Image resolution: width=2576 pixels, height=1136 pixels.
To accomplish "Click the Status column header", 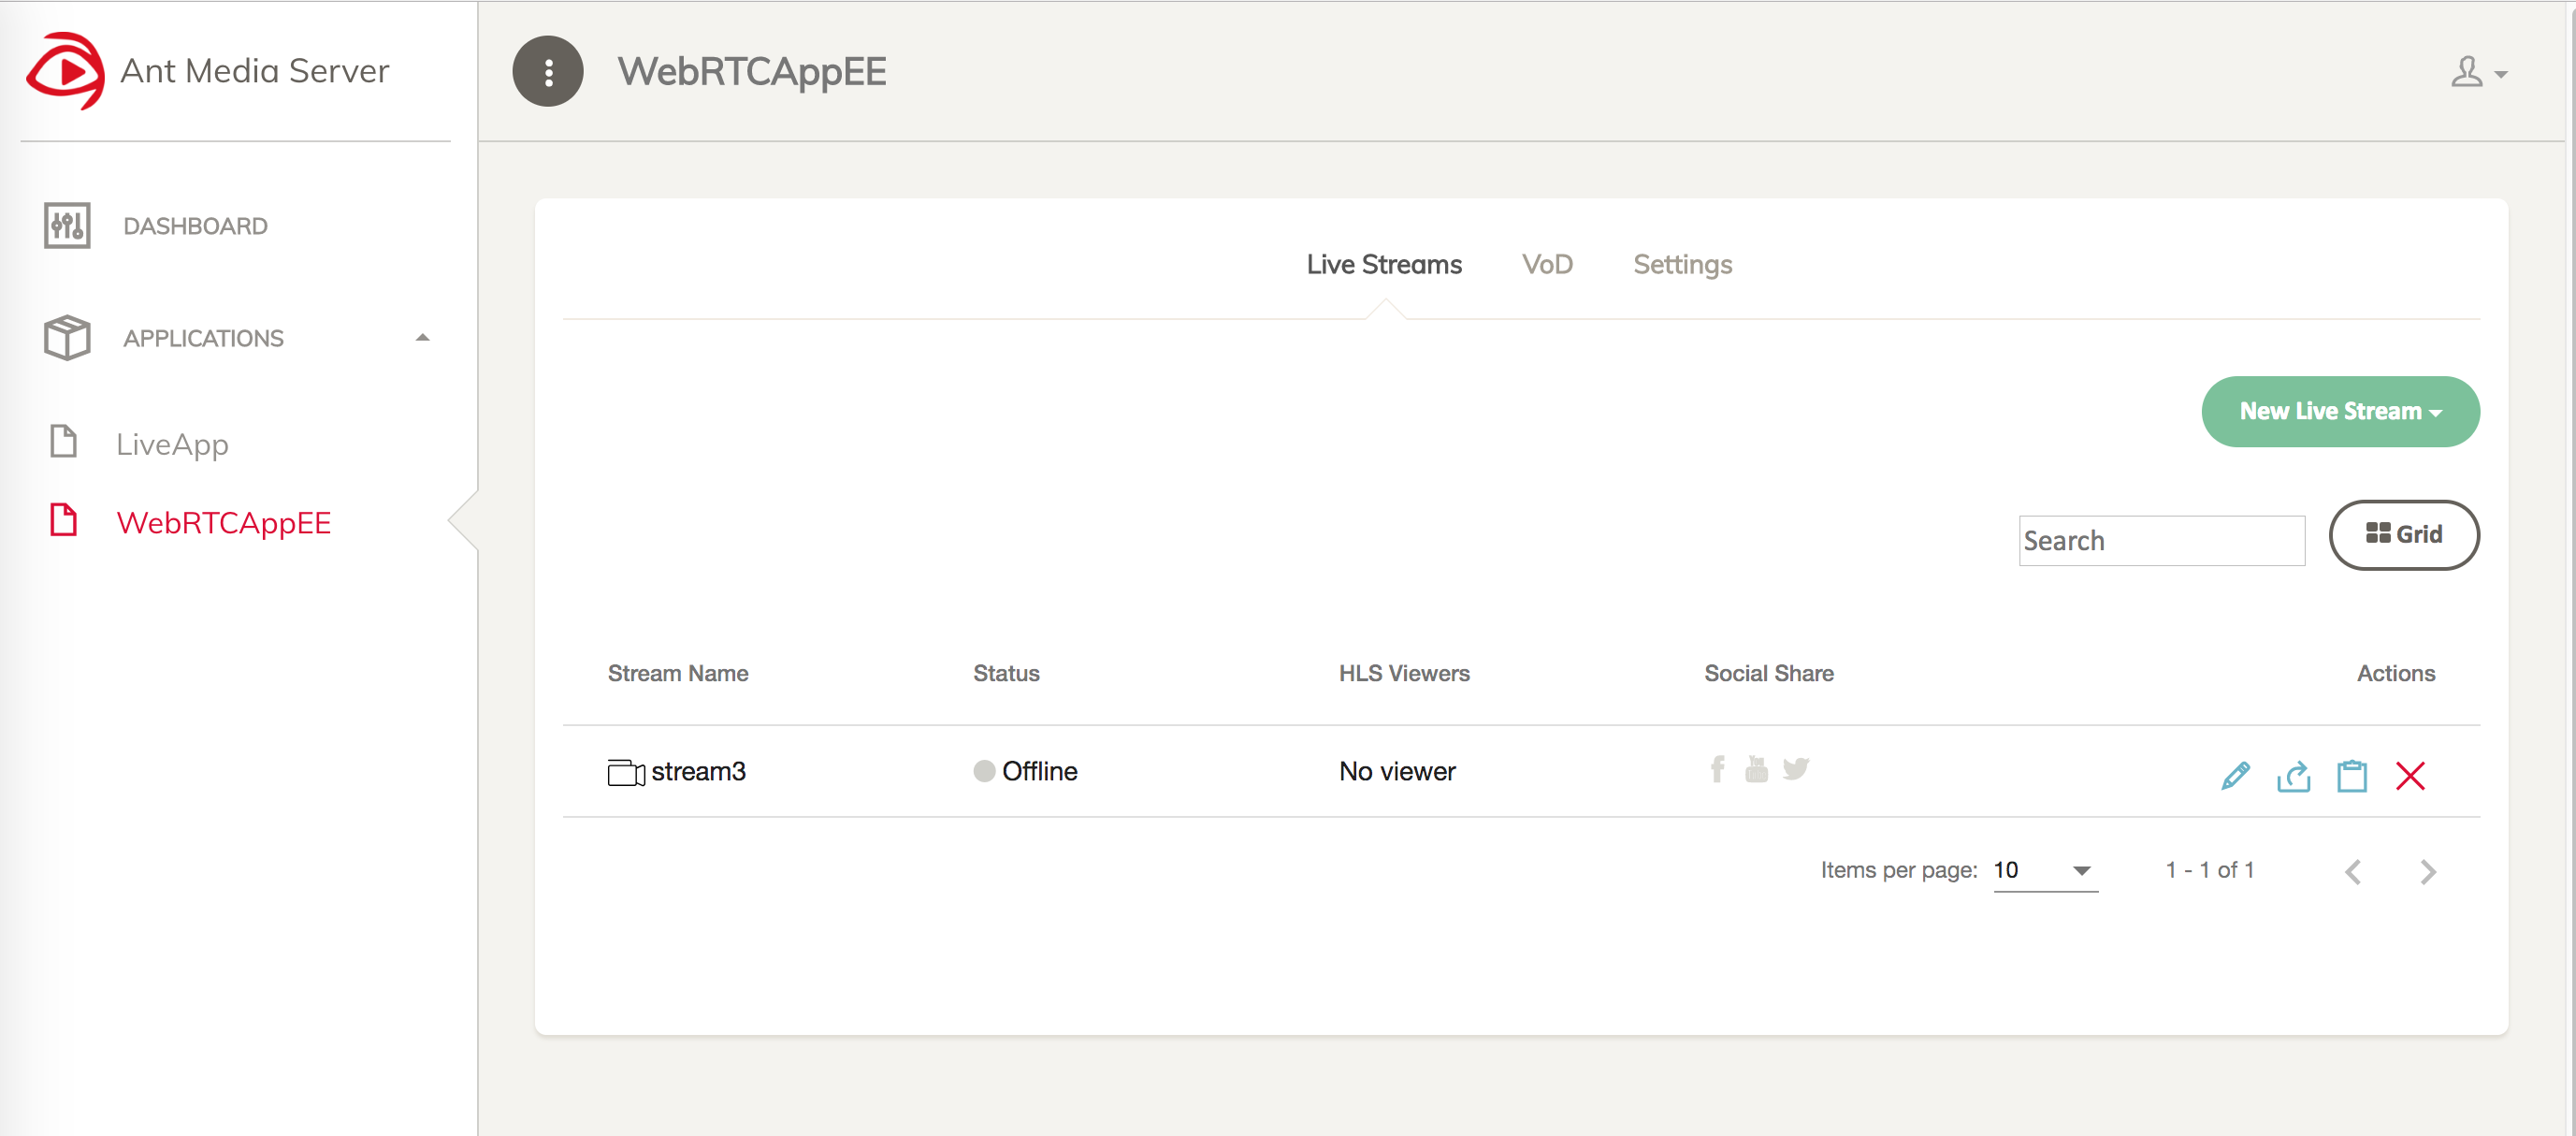I will pyautogui.click(x=1006, y=673).
